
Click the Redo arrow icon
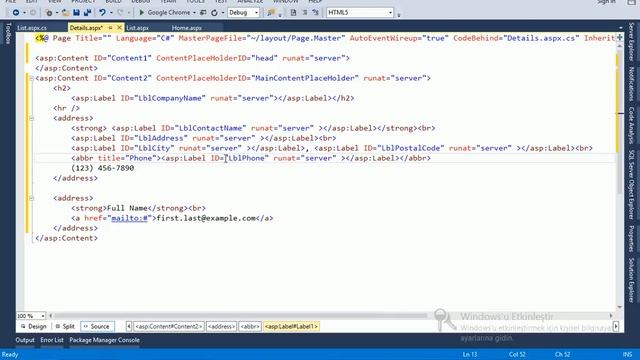click(x=120, y=13)
